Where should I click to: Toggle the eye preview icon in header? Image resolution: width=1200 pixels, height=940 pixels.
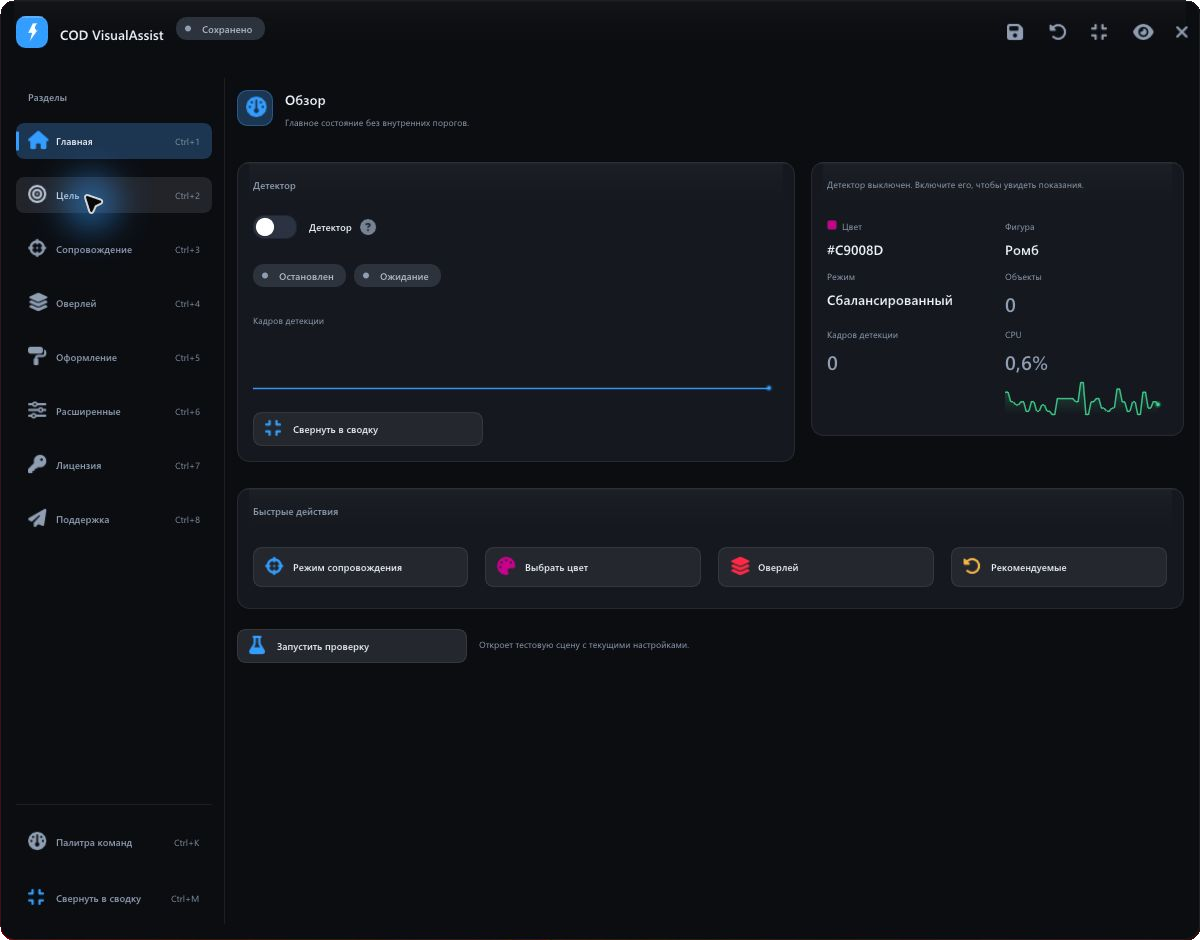1143,32
